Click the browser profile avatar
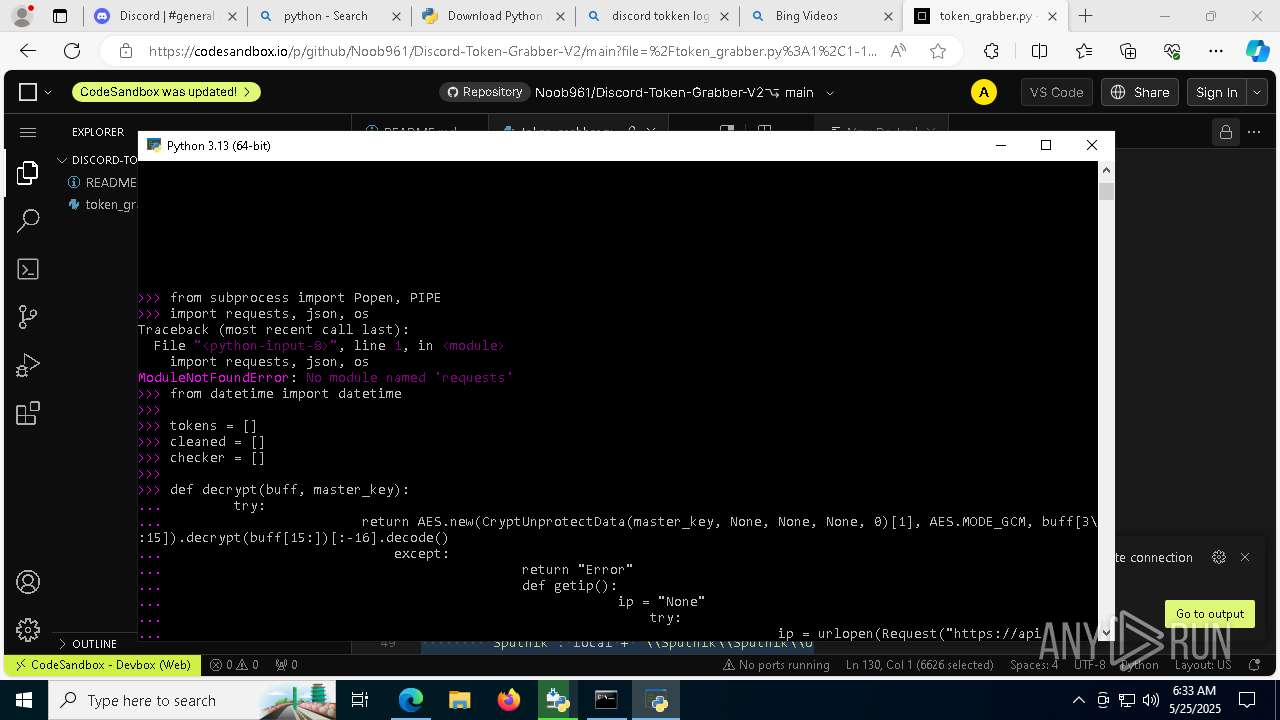The width and height of the screenshot is (1280, 720). 22,16
